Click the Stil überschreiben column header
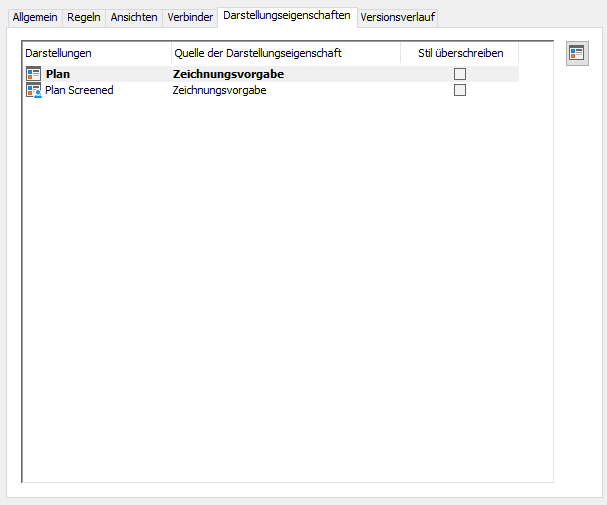Viewport: 607px width, 505px height. pos(460,53)
